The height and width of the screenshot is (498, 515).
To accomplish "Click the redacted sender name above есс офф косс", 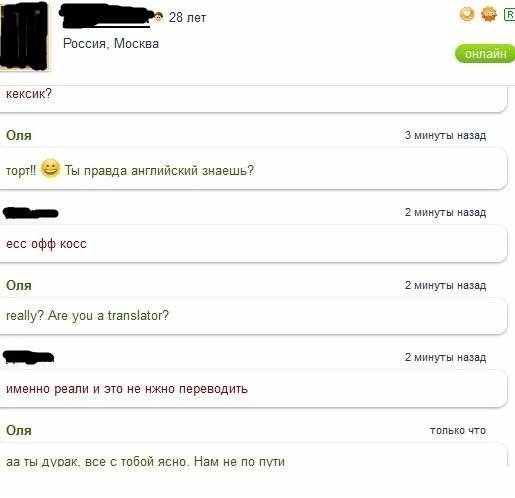I will point(31,213).
